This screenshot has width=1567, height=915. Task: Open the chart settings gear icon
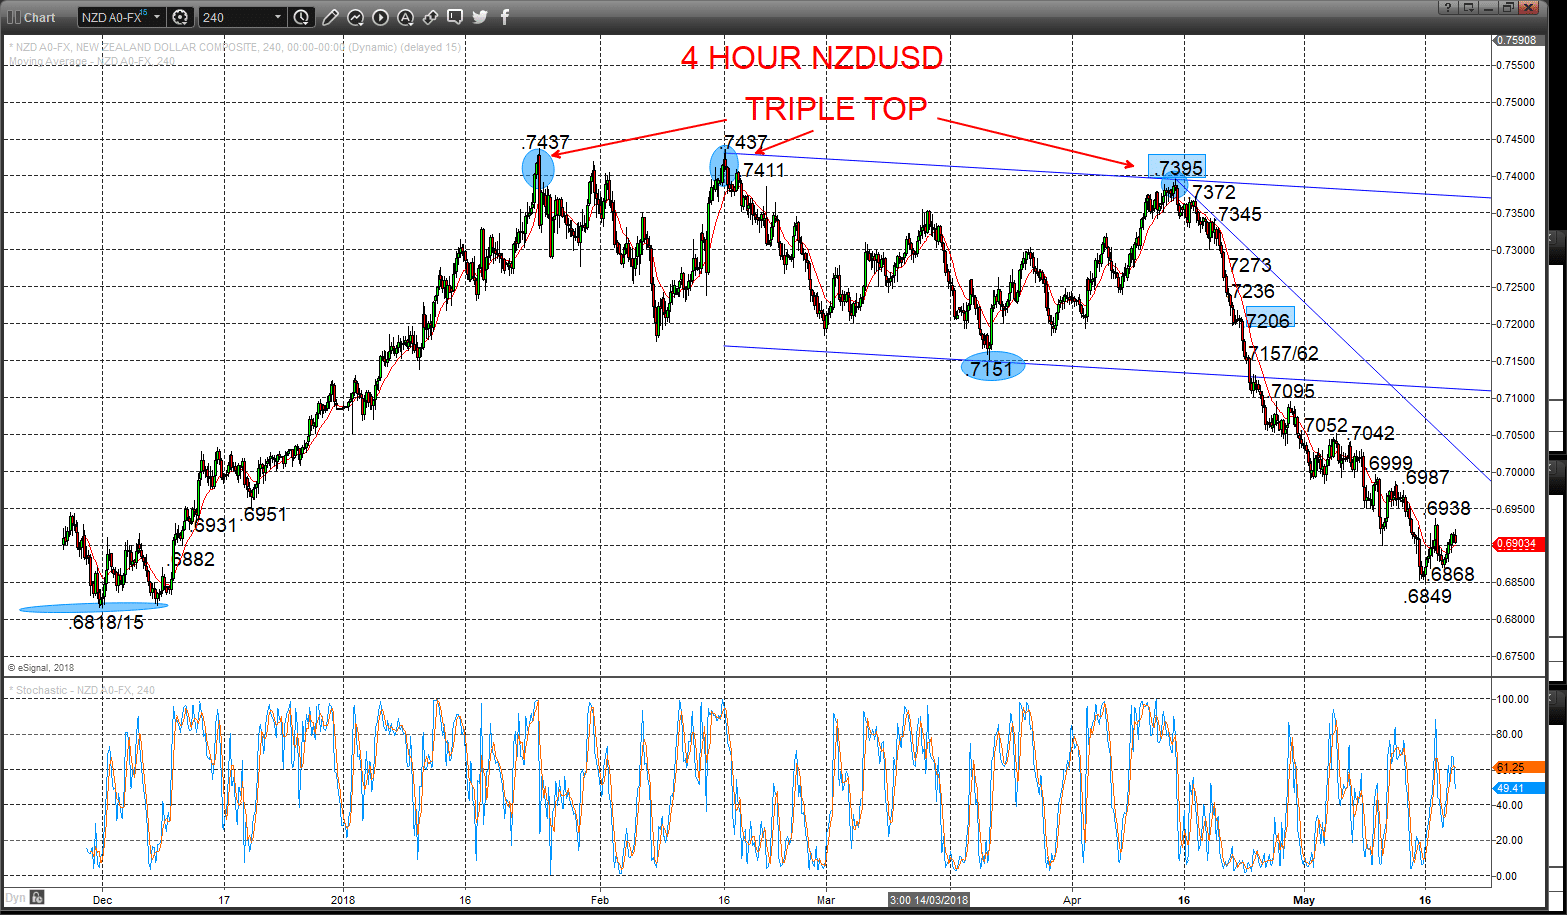point(180,17)
